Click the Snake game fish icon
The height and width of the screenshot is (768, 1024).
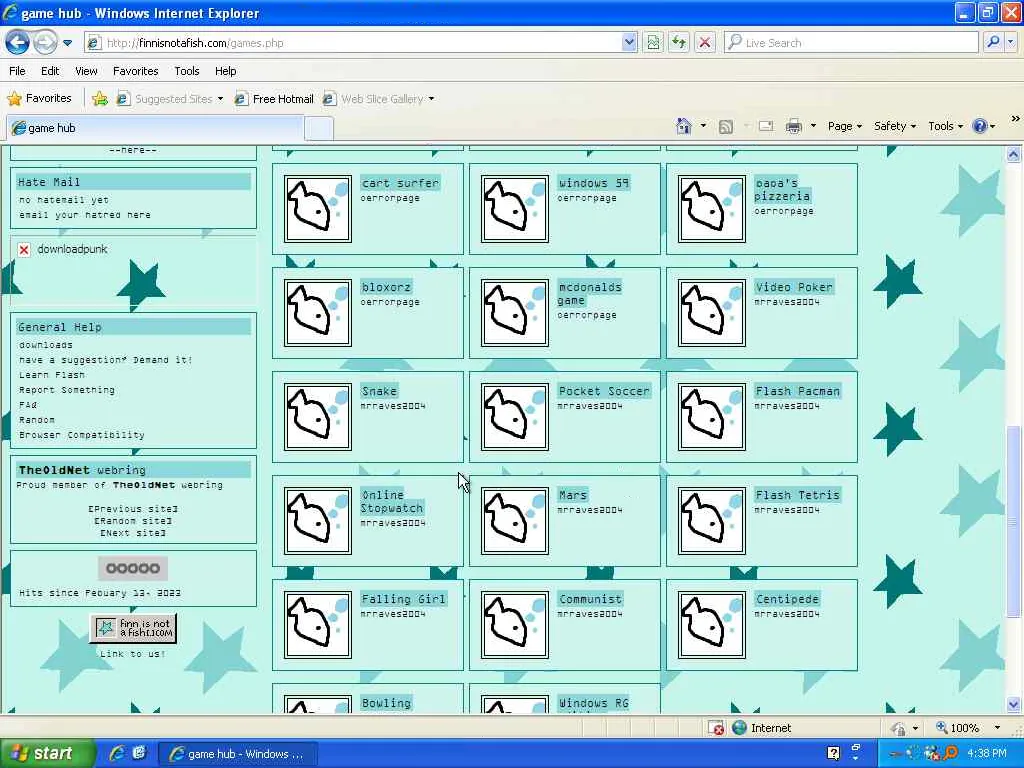click(x=318, y=417)
